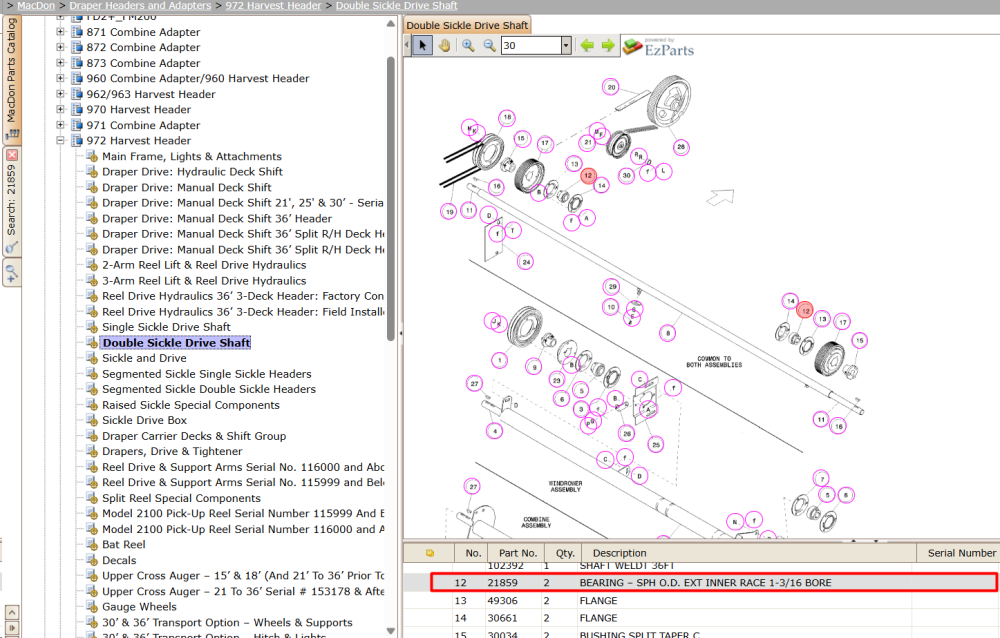
Task: Click callout bubble 24 on diagram
Action: [526, 262]
